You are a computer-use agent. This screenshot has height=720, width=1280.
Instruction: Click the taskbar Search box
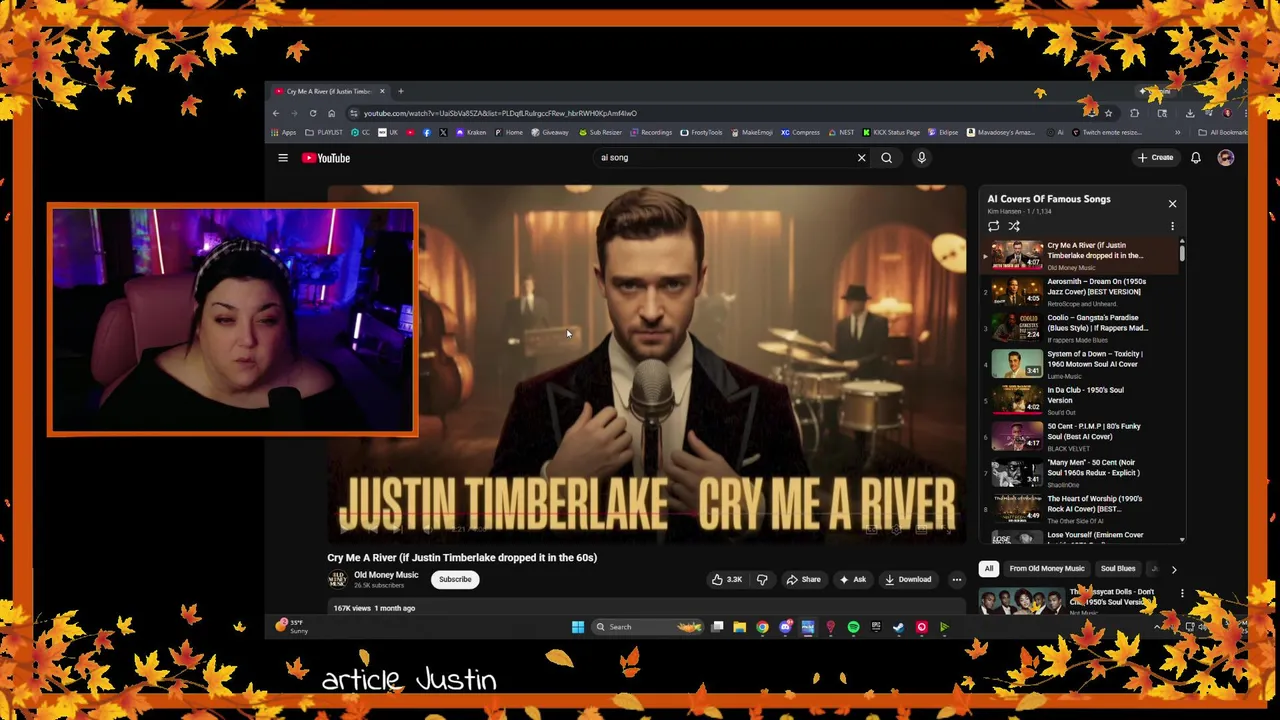[648, 627]
